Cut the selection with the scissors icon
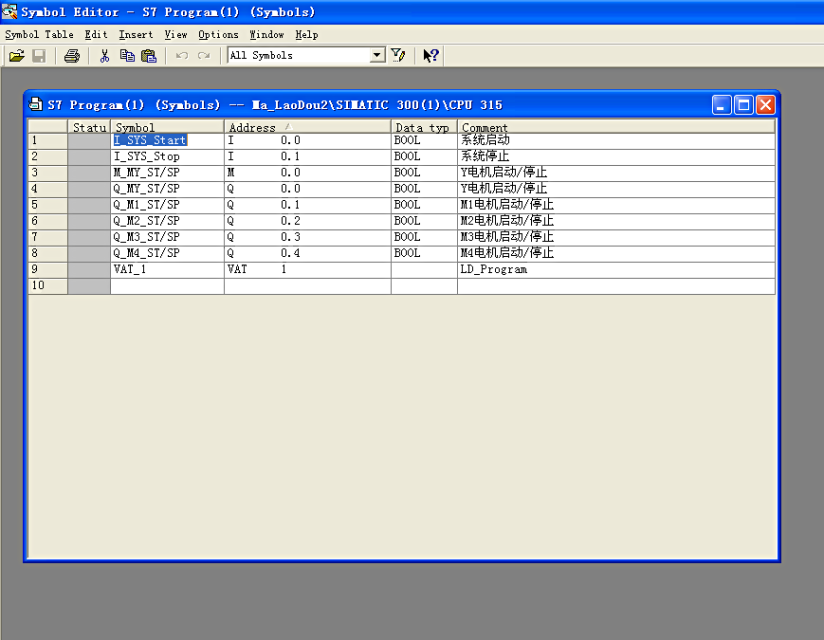This screenshot has height=640, width=824. tap(105, 56)
